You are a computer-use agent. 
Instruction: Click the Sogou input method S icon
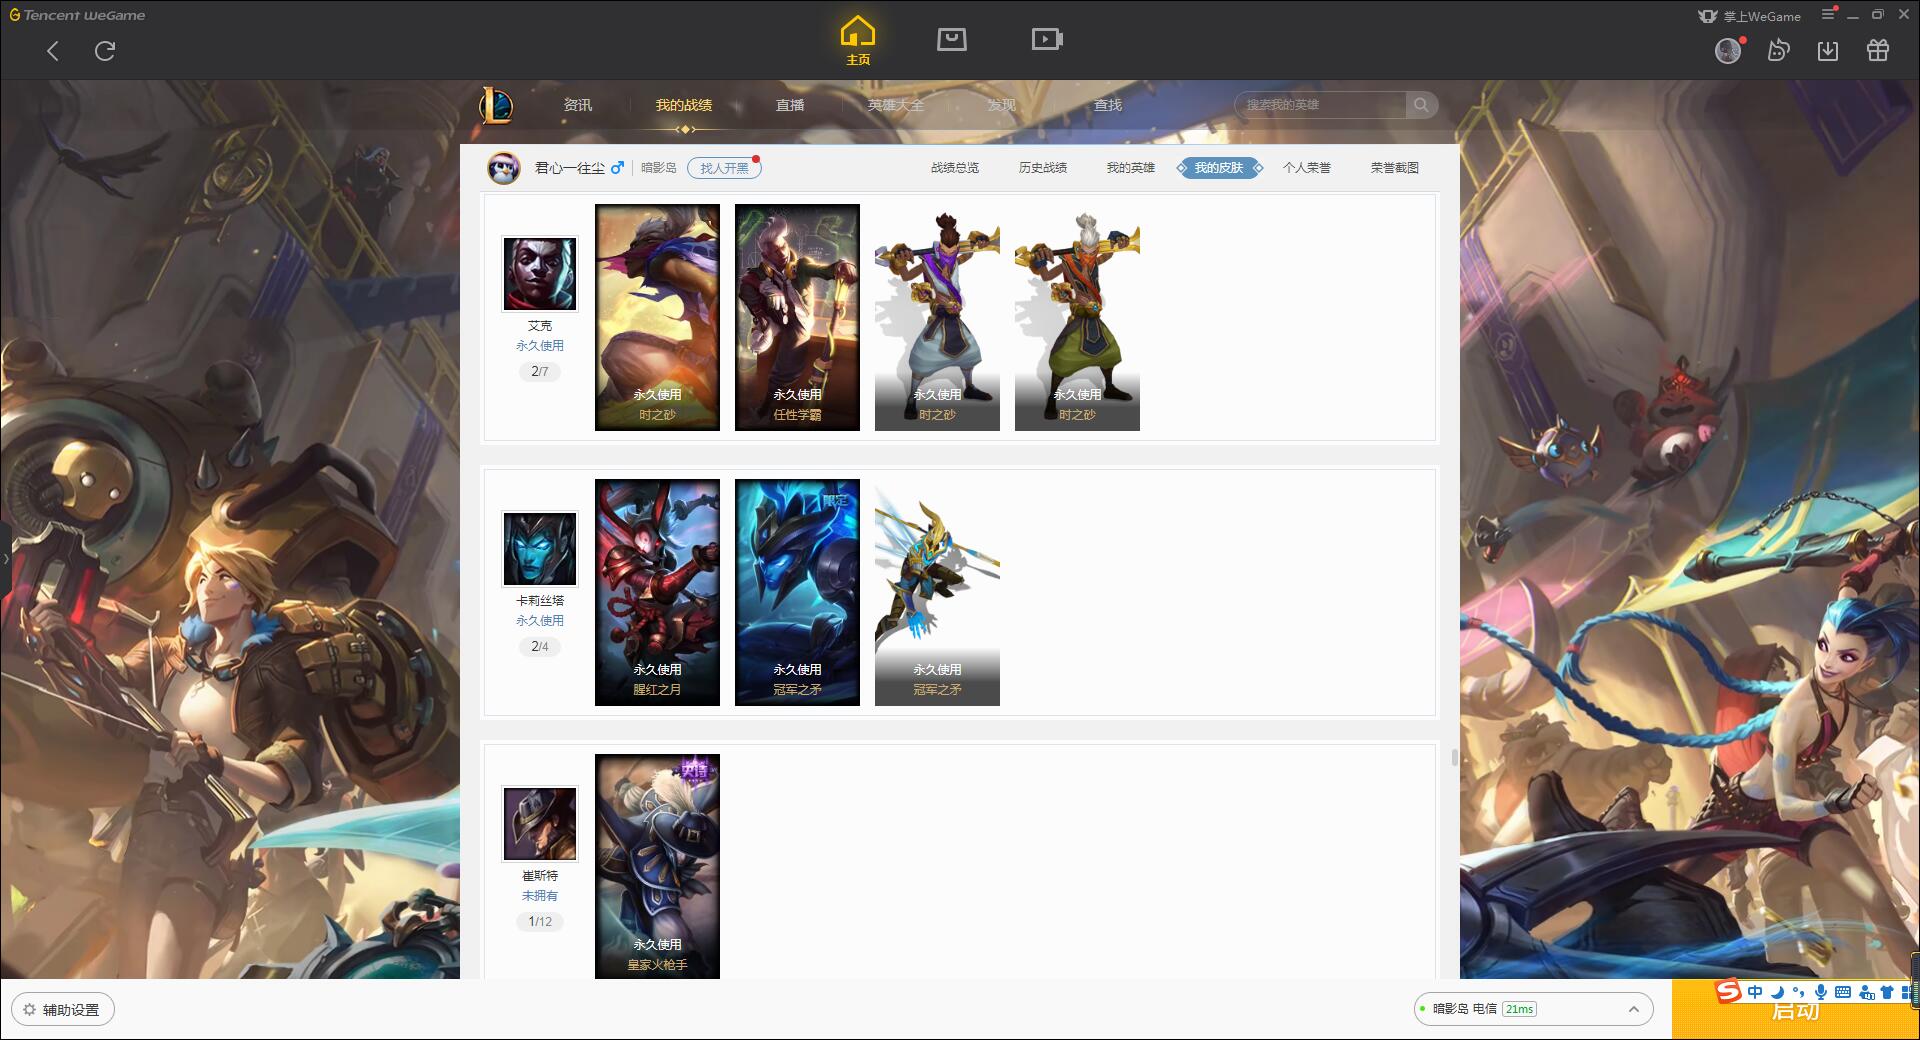(x=1729, y=991)
